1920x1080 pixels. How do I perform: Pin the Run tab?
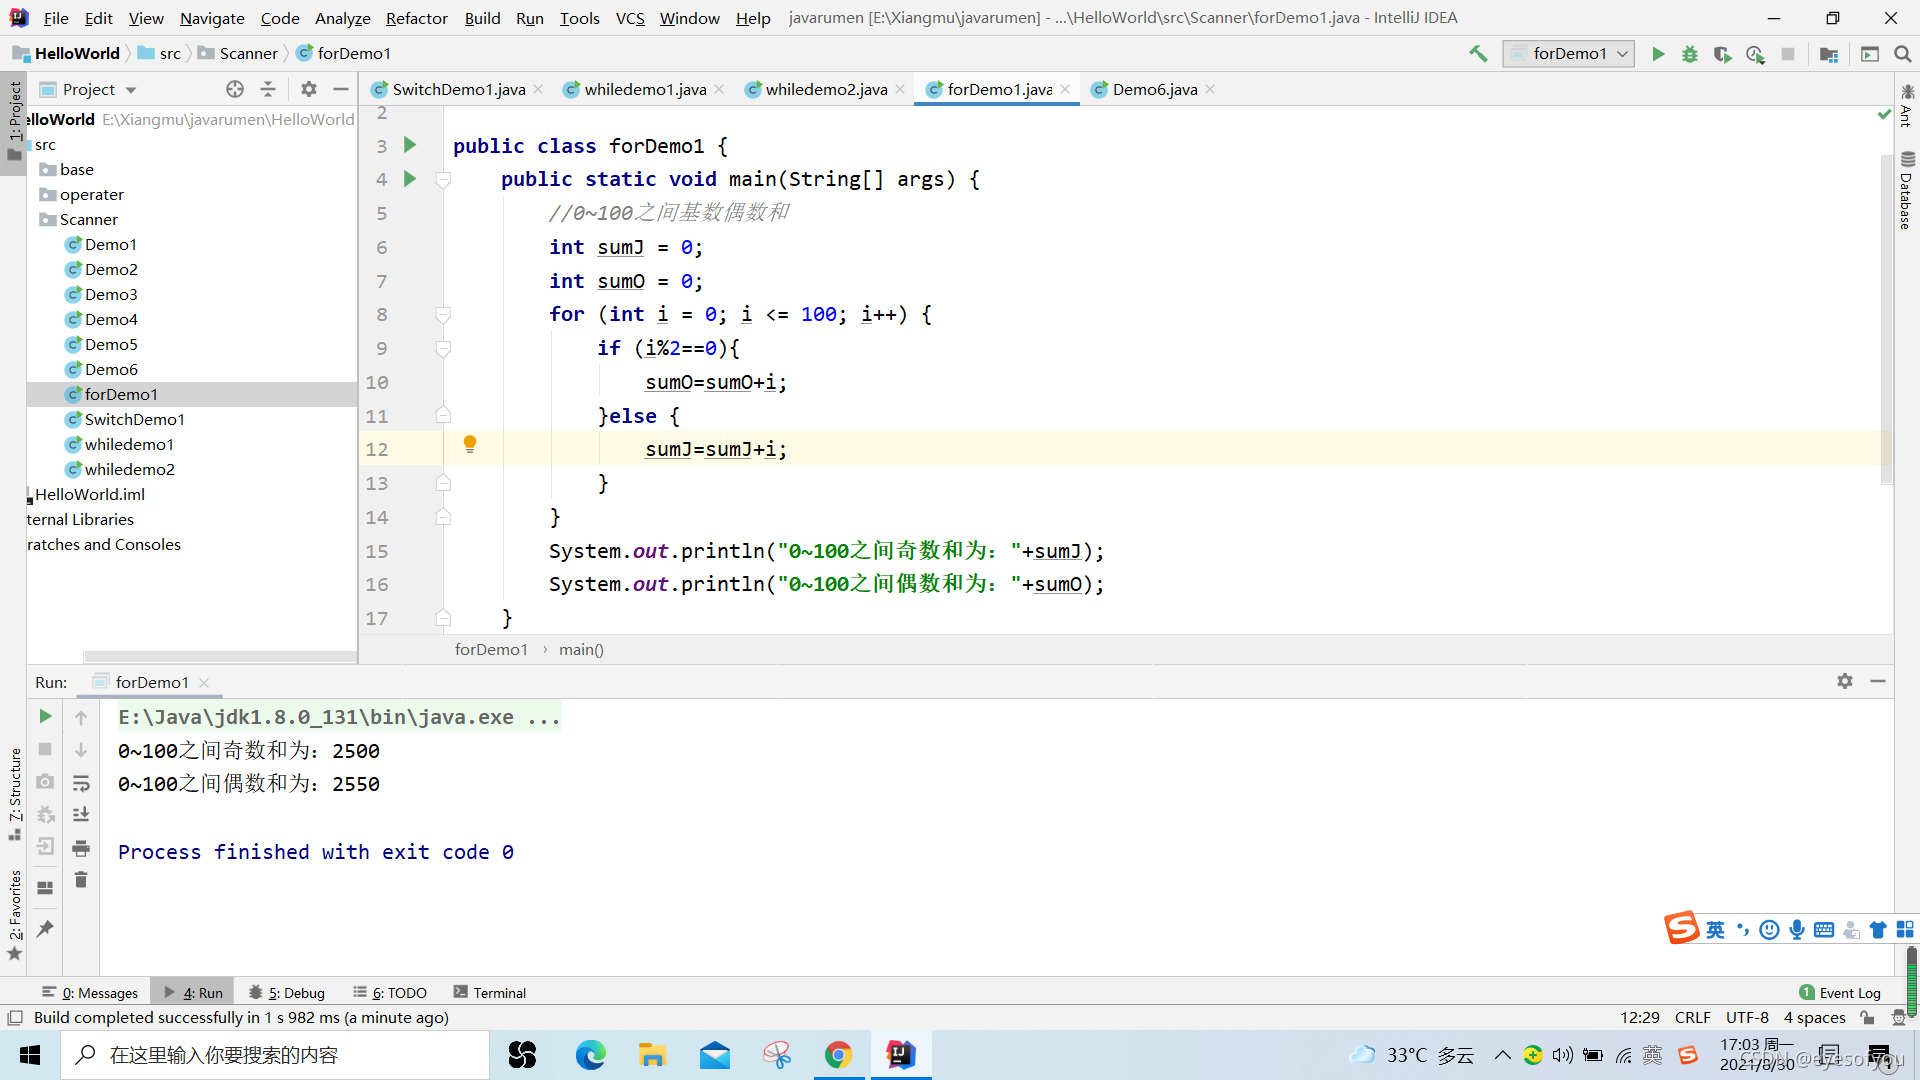click(45, 929)
